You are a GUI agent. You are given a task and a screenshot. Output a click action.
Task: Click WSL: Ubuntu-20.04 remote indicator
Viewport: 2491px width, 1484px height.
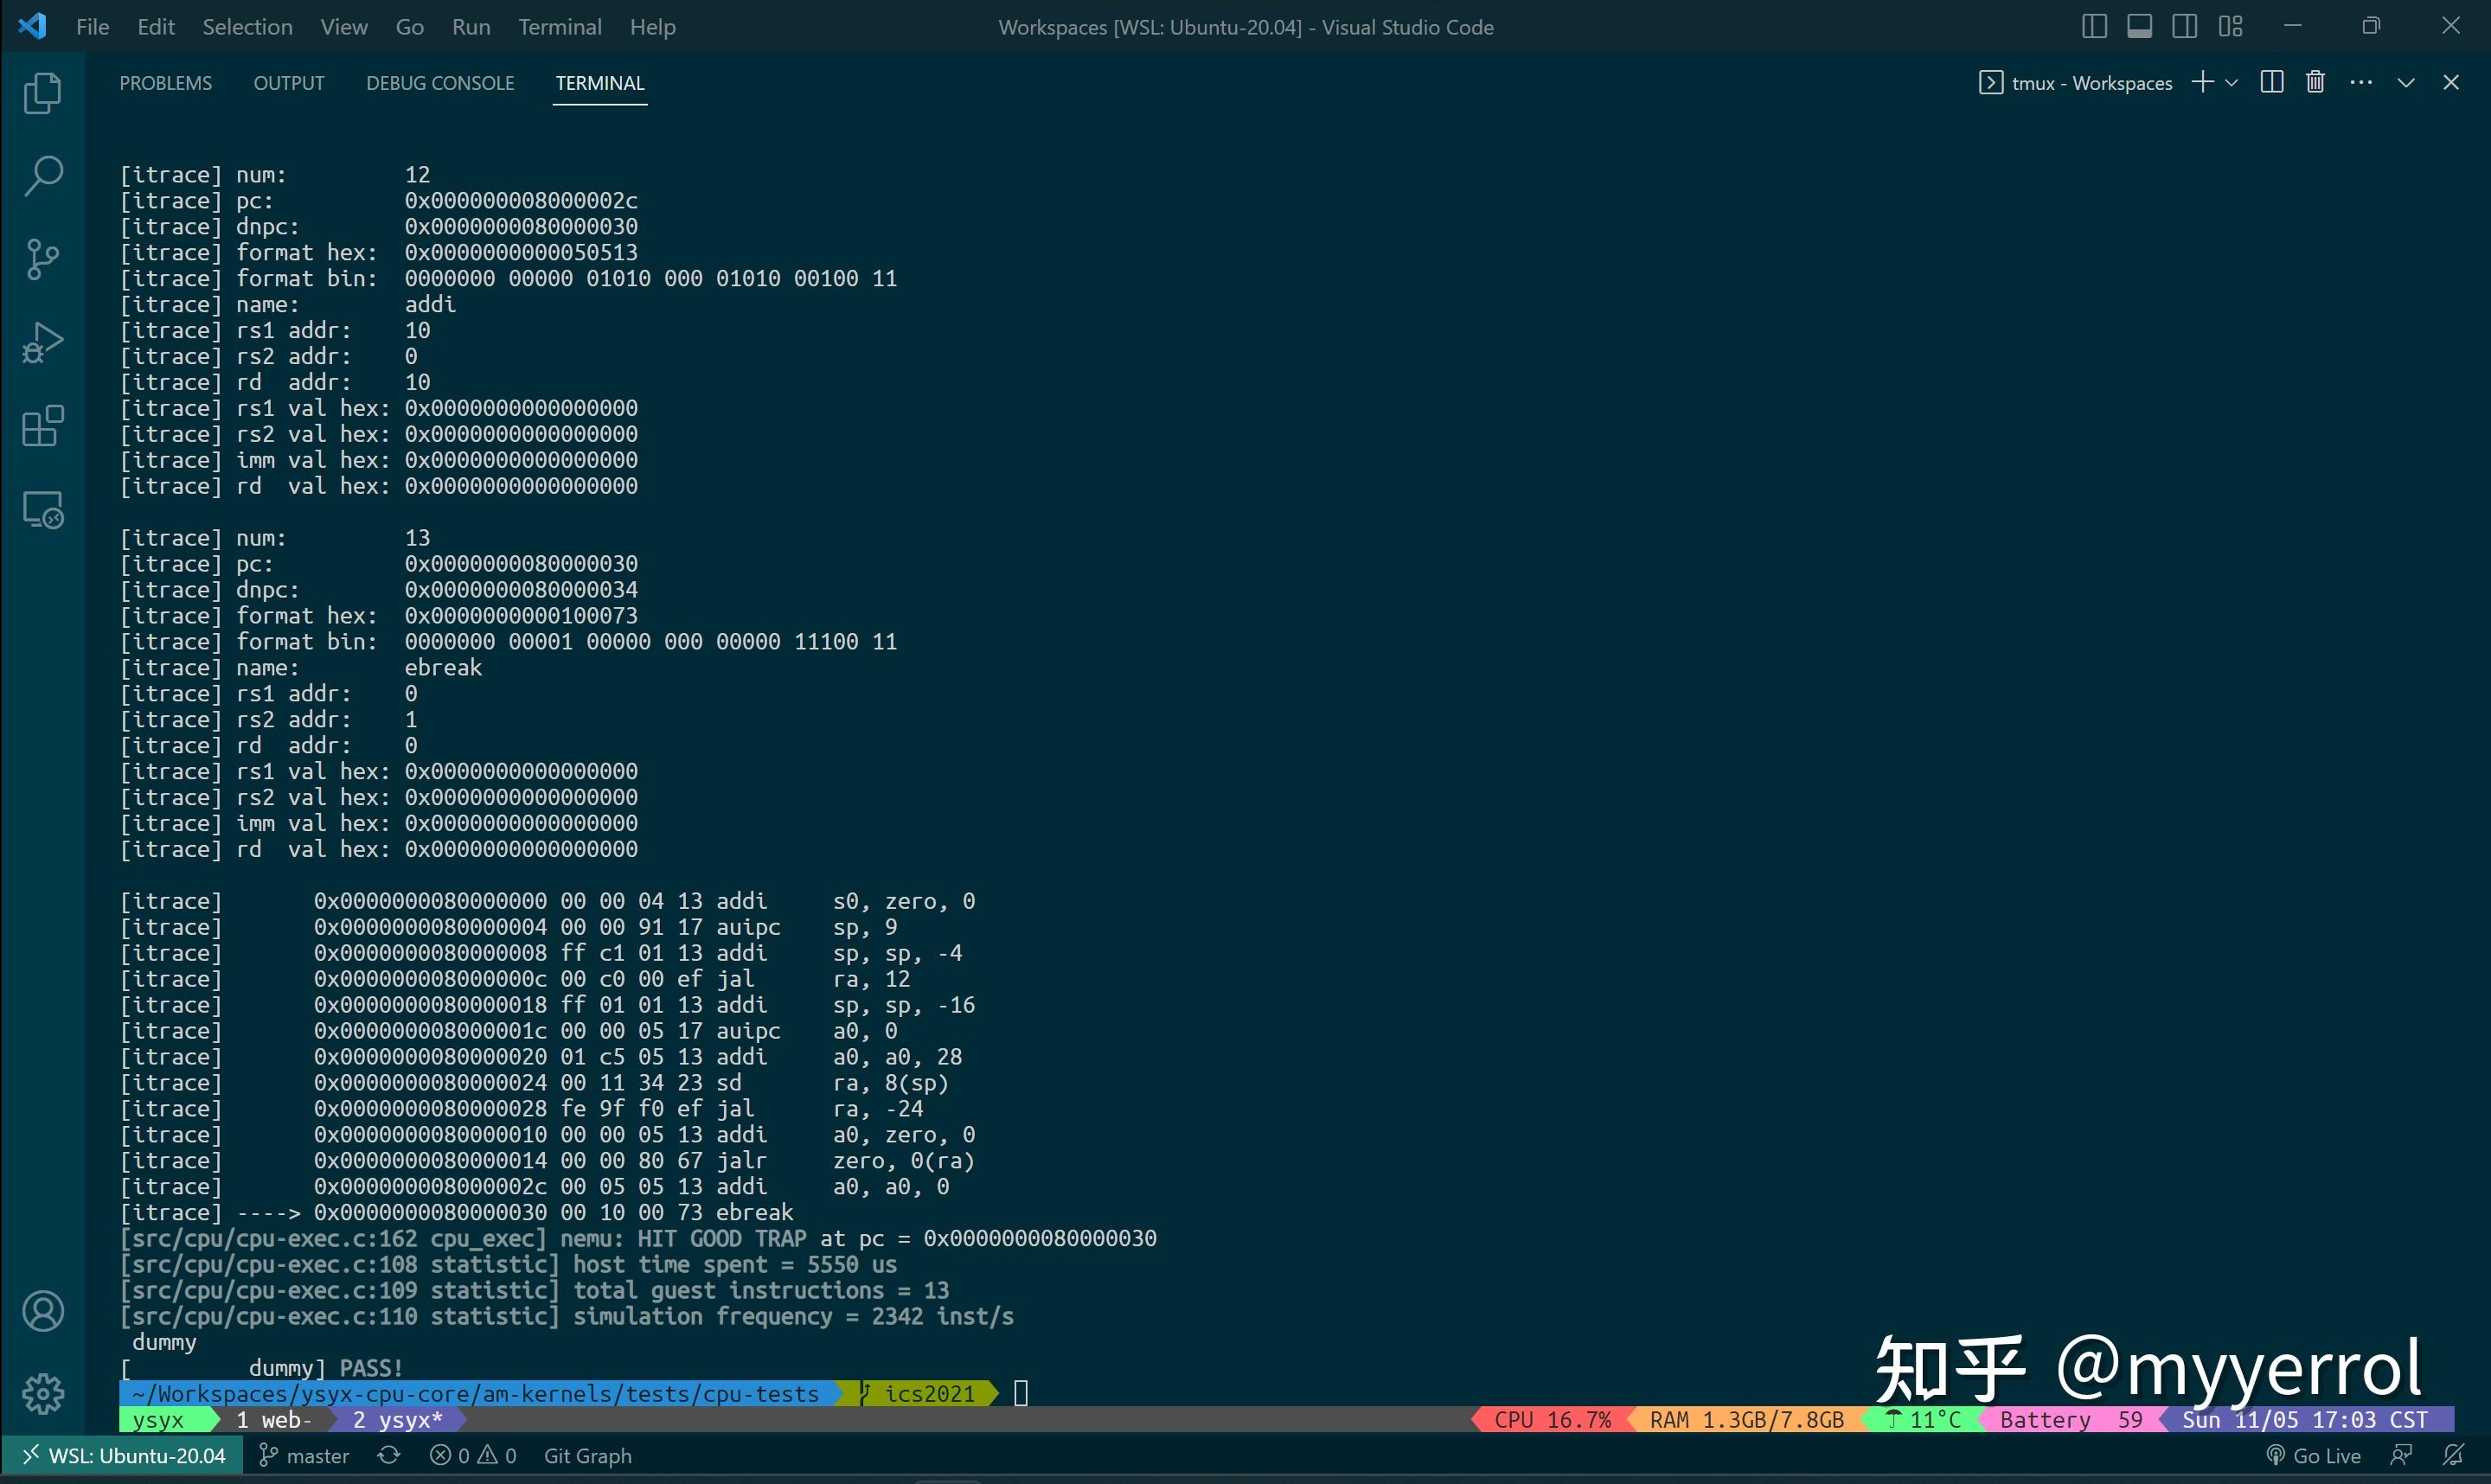124,1456
